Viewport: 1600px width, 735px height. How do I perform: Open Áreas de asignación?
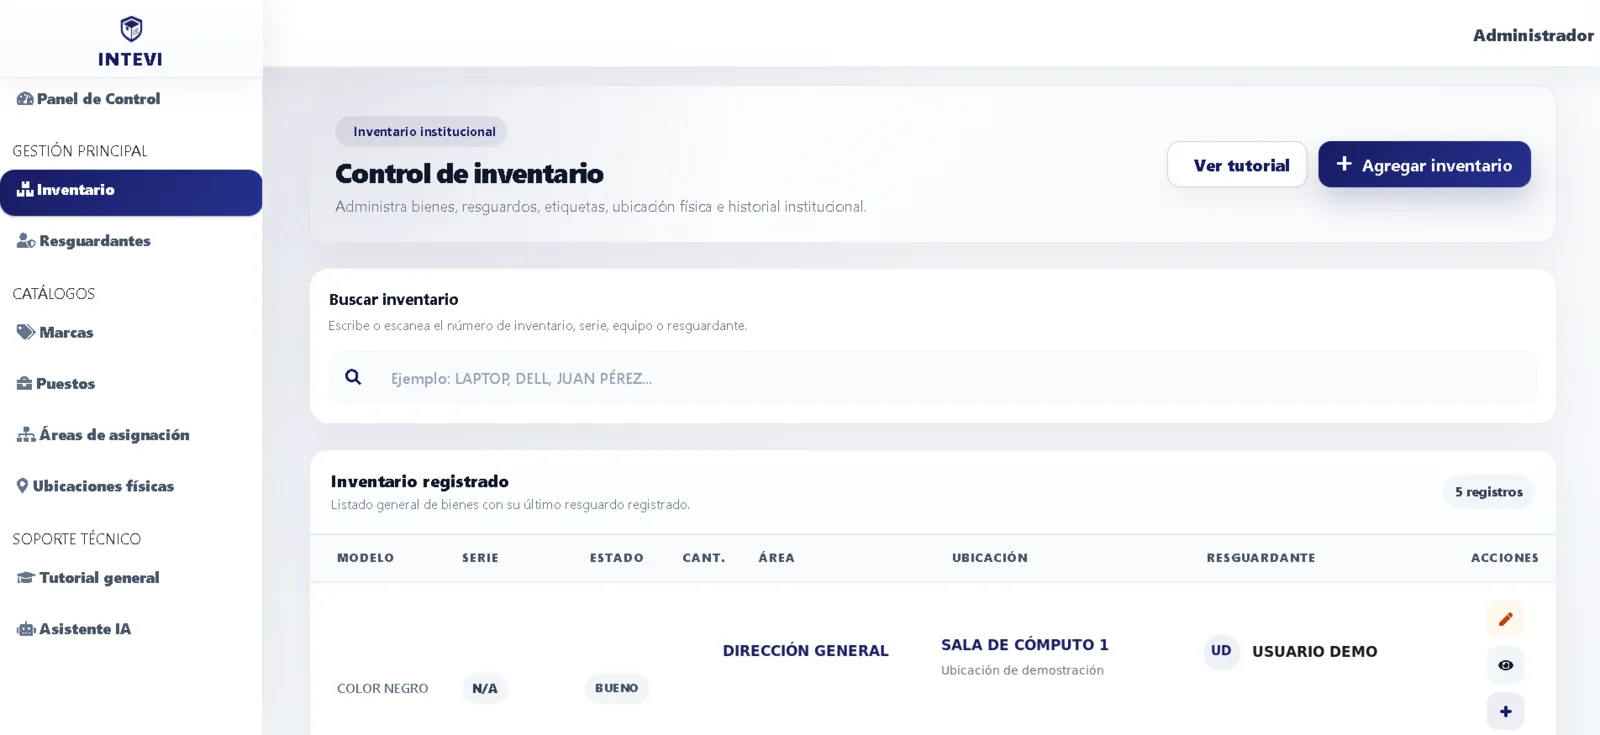coord(103,435)
